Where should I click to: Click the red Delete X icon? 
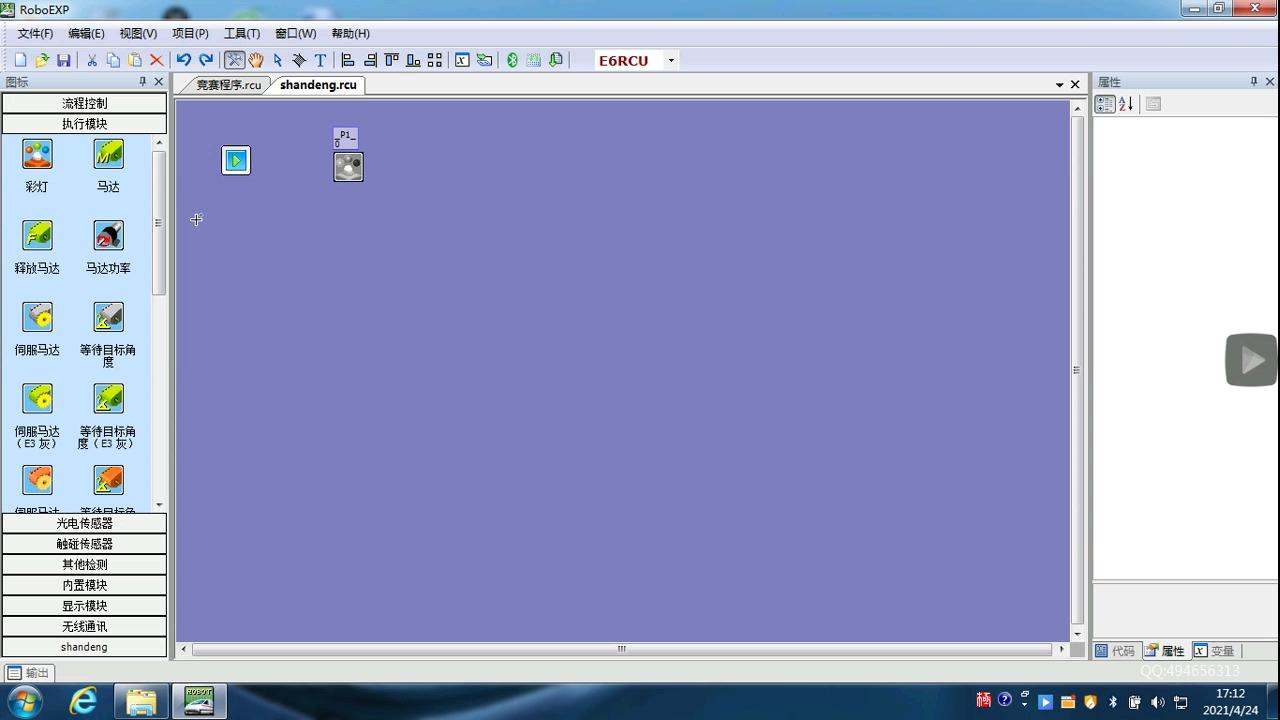point(156,60)
